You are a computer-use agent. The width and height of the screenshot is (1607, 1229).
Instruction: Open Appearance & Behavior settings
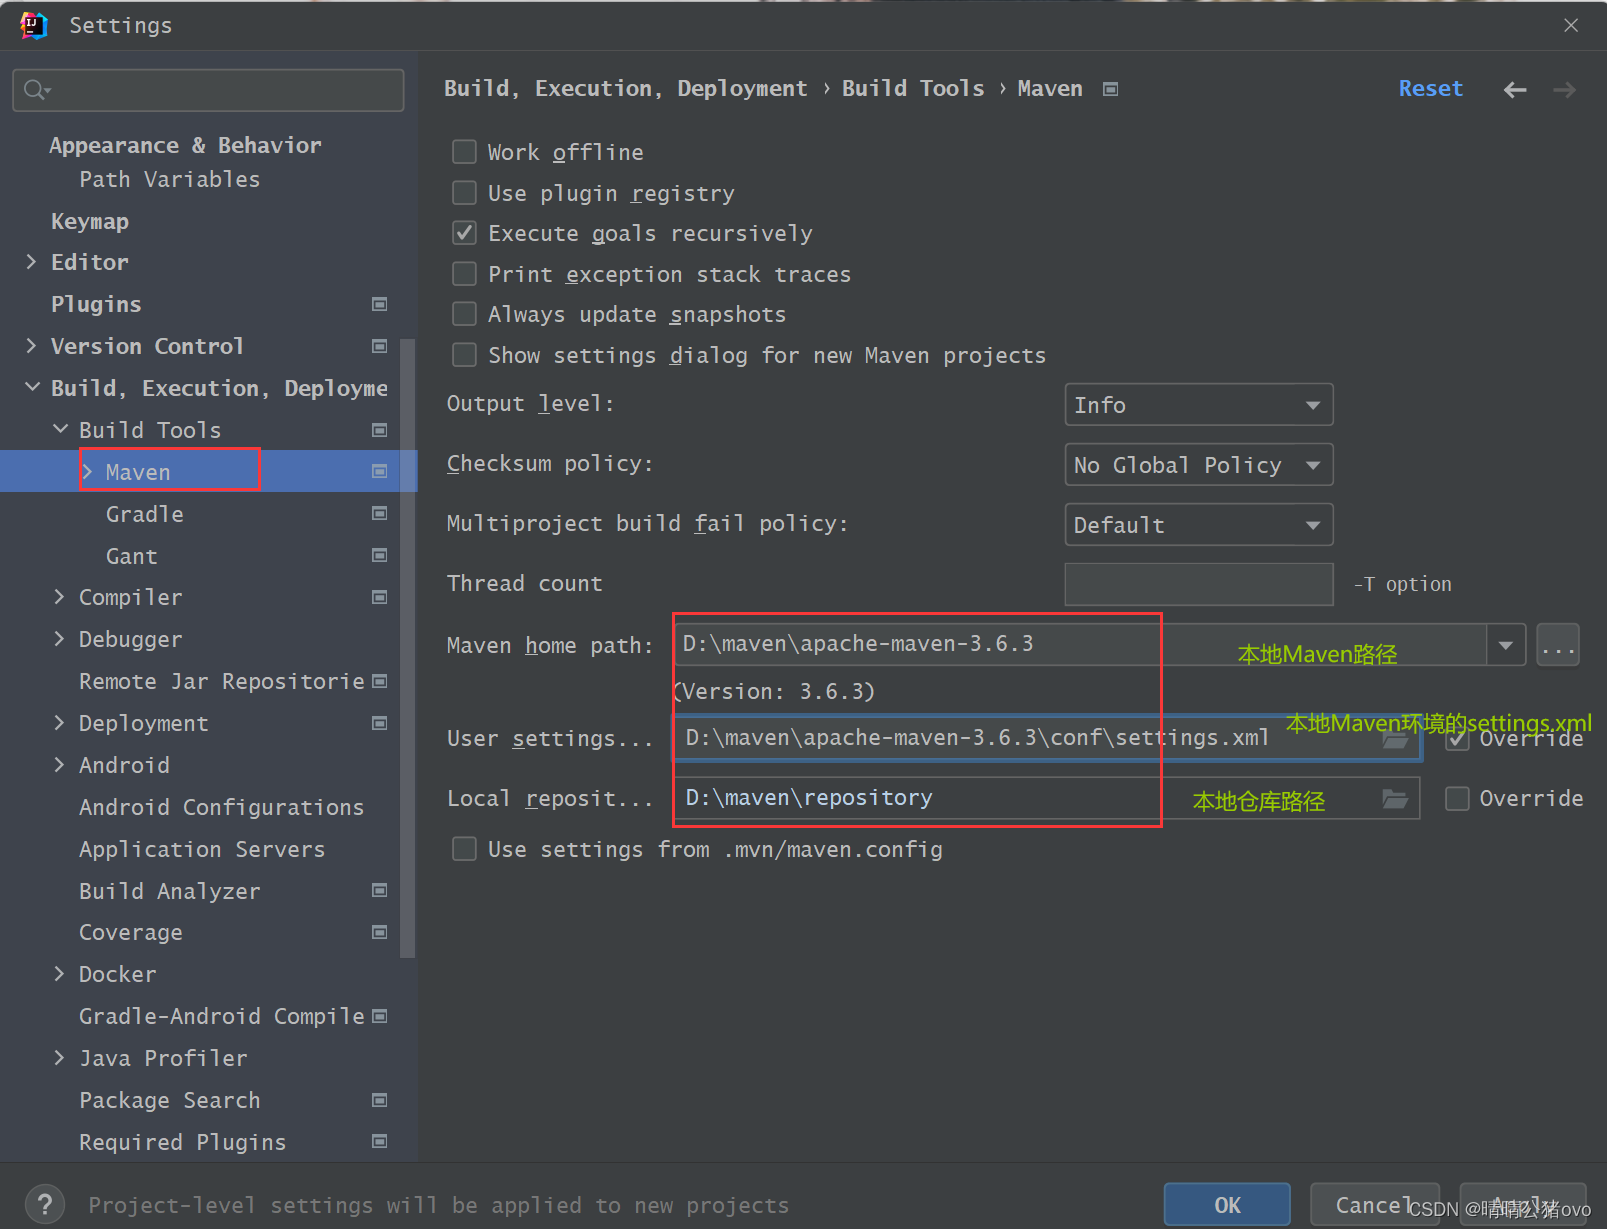[x=185, y=146]
